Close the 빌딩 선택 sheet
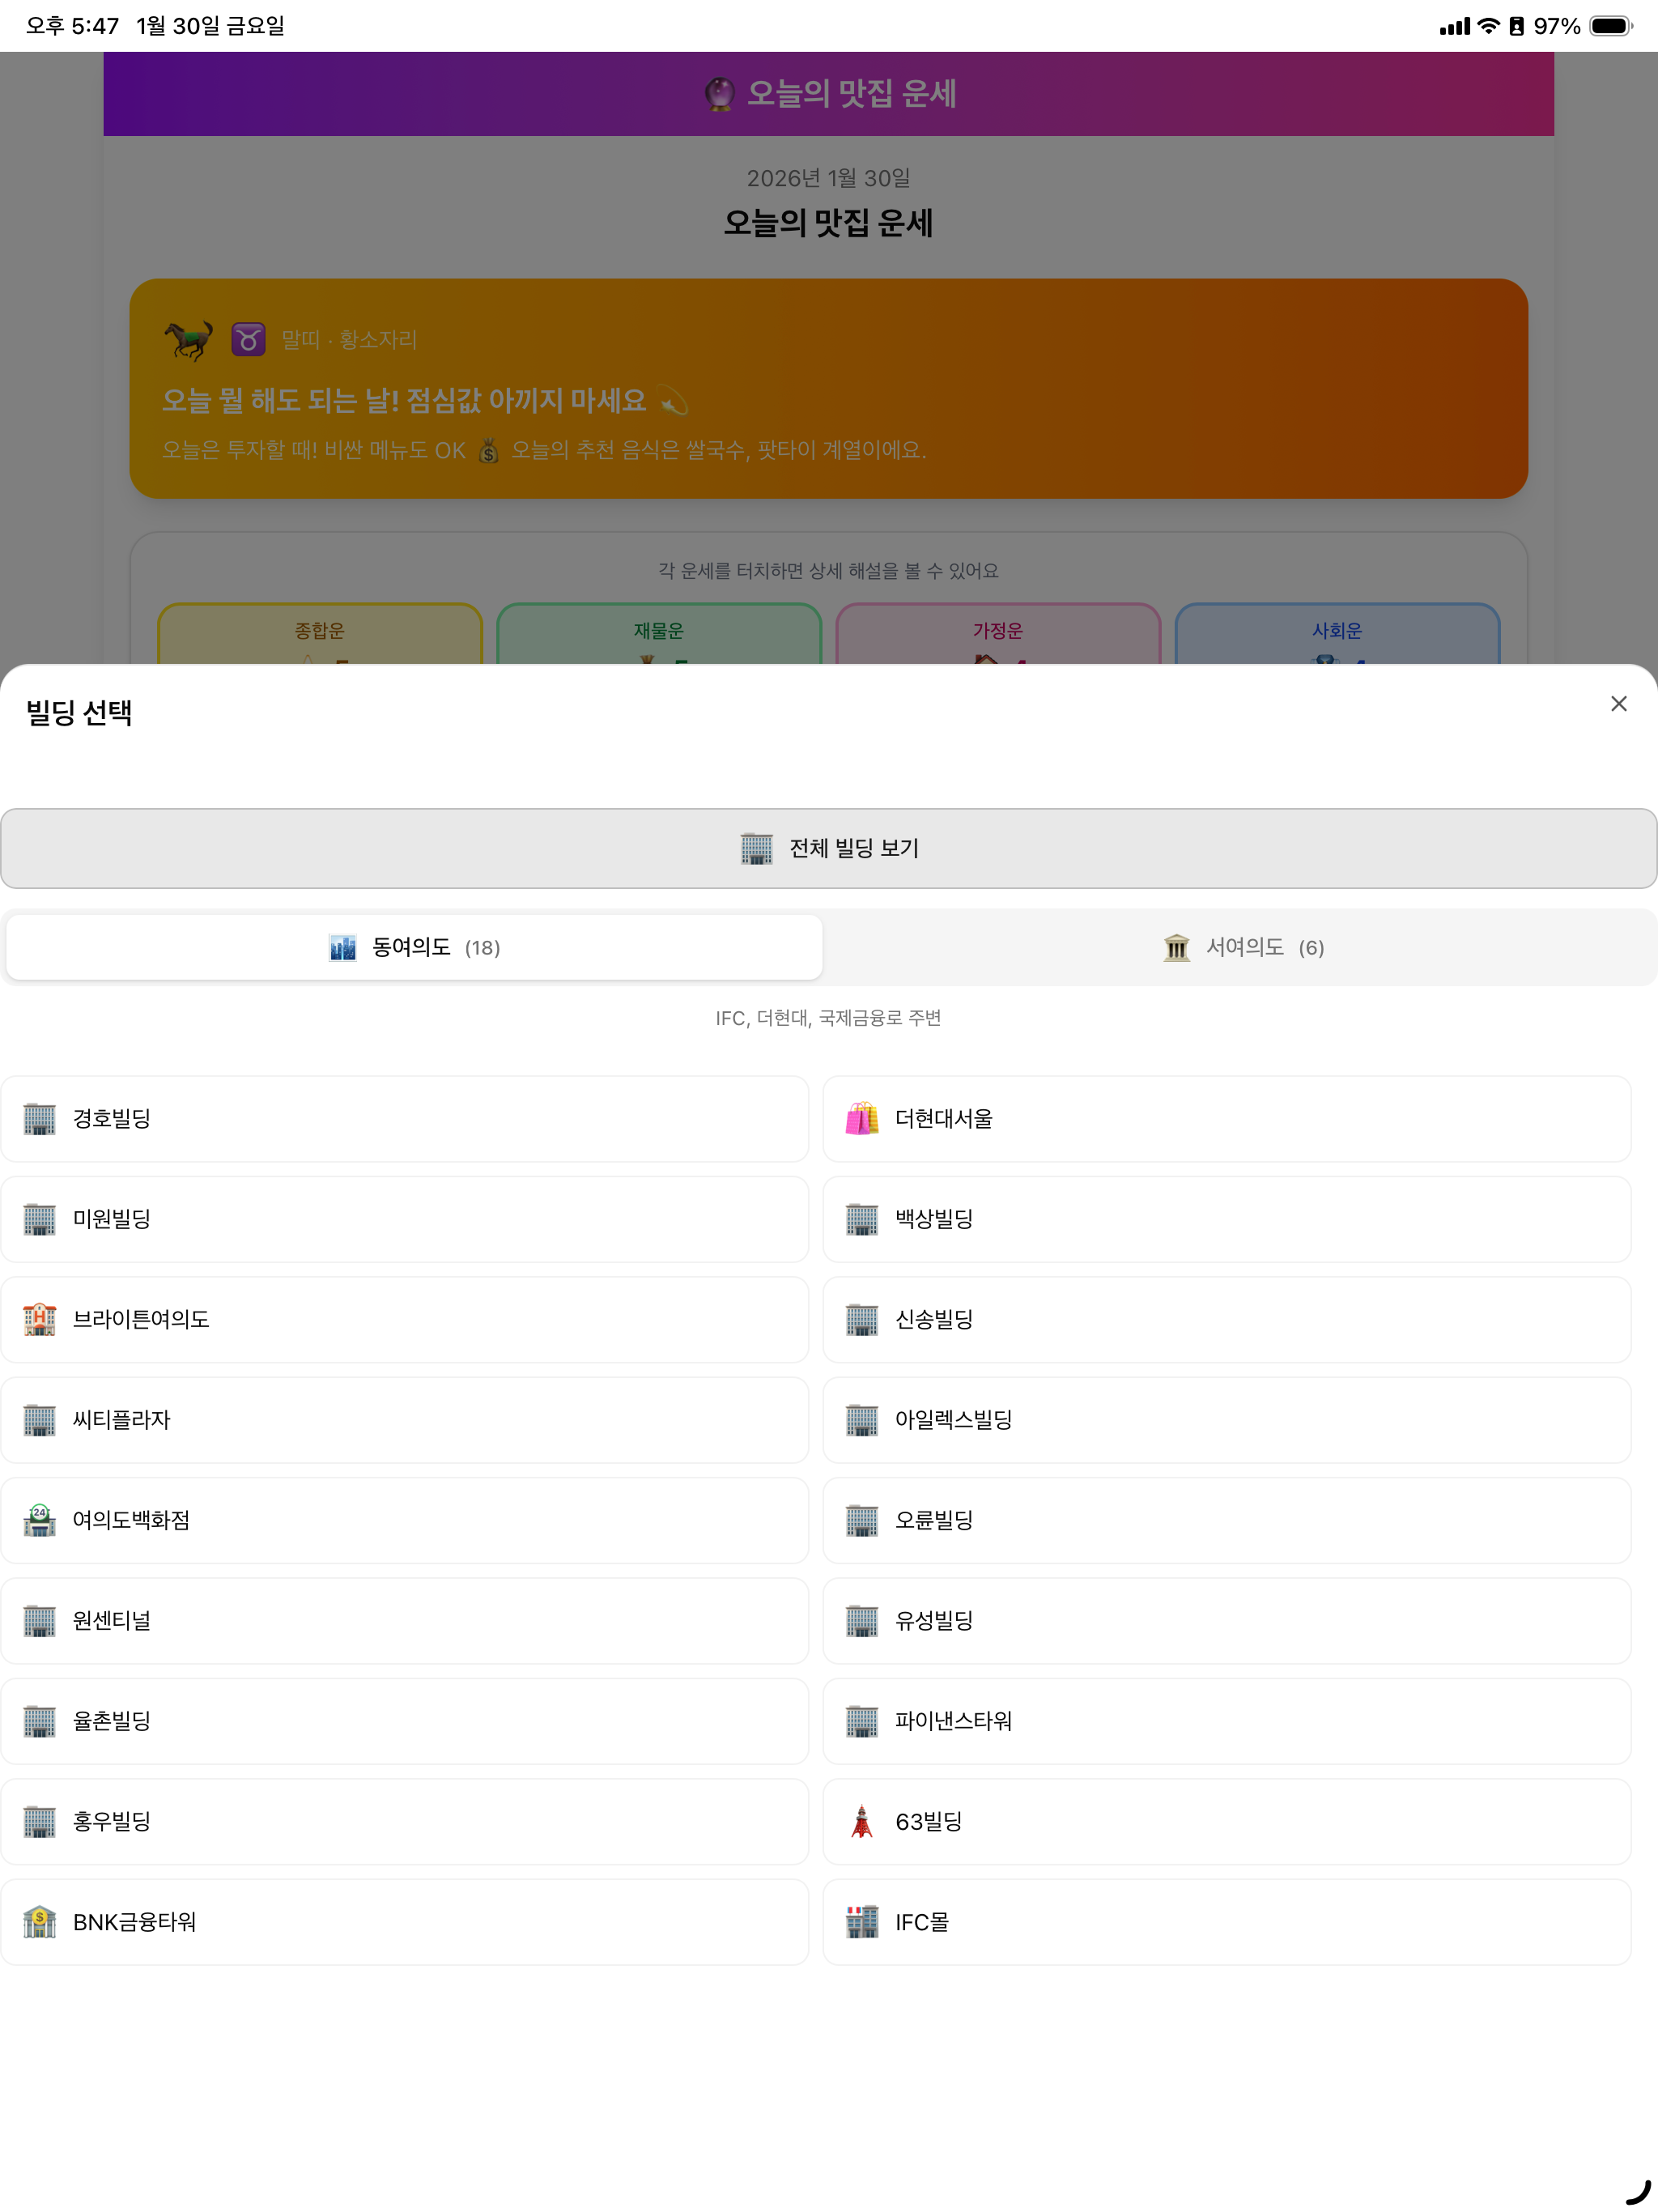1658x2212 pixels. [x=1618, y=704]
